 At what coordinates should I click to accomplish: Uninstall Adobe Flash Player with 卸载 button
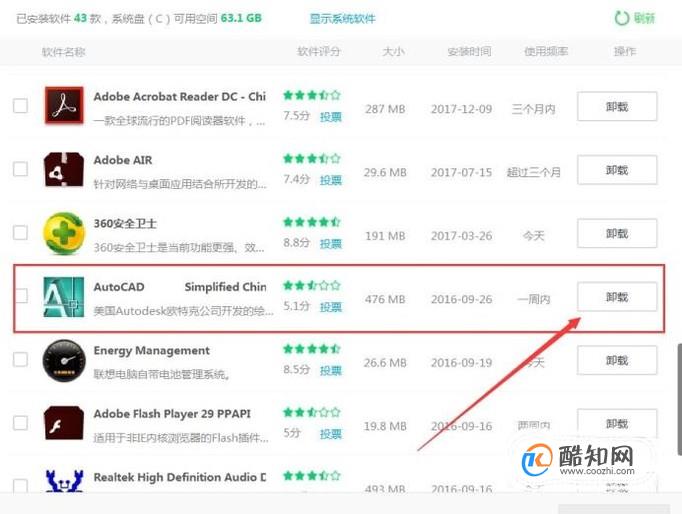pos(617,423)
